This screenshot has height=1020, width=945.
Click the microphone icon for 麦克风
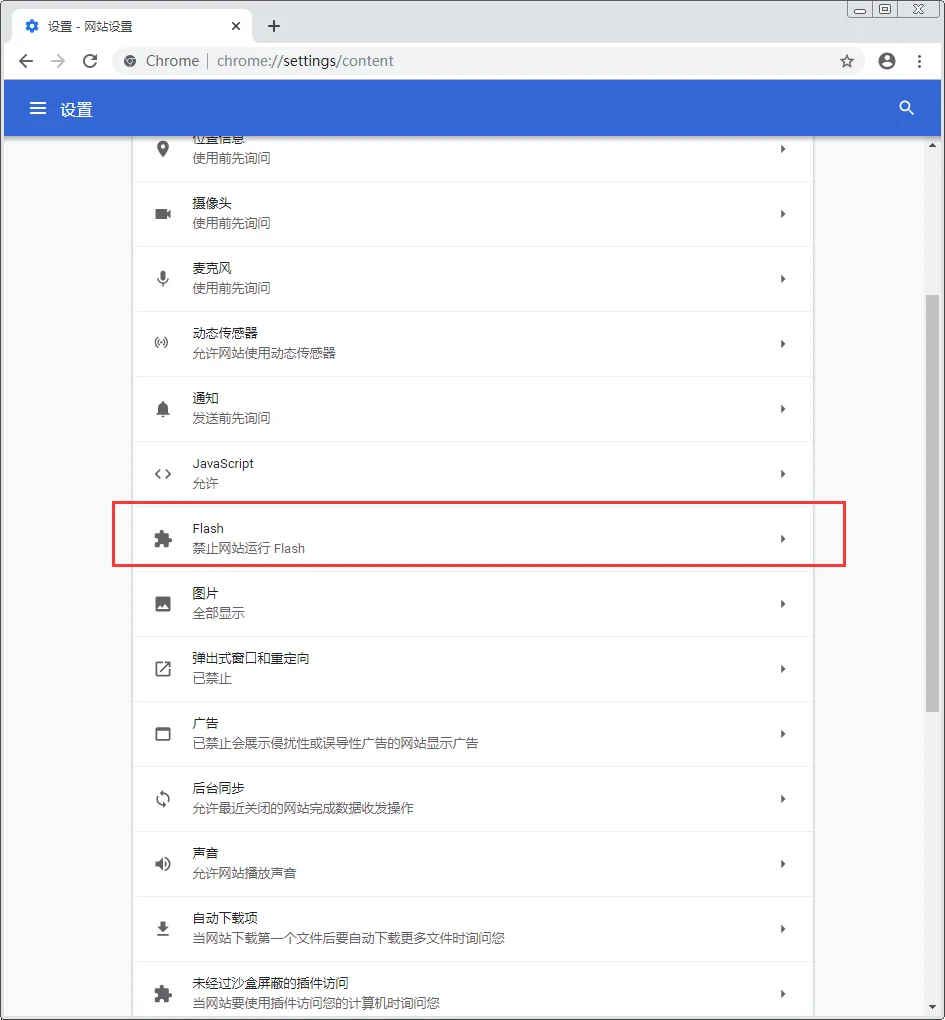pos(163,279)
